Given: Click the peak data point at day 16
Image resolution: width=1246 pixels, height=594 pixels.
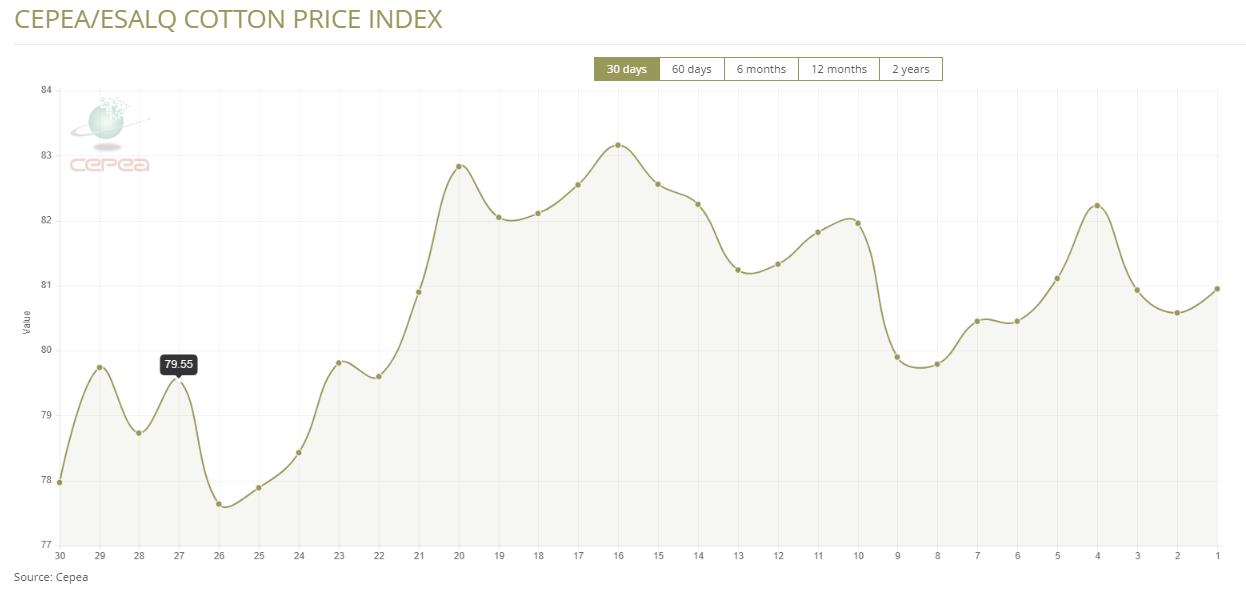Looking at the screenshot, I should [x=618, y=145].
